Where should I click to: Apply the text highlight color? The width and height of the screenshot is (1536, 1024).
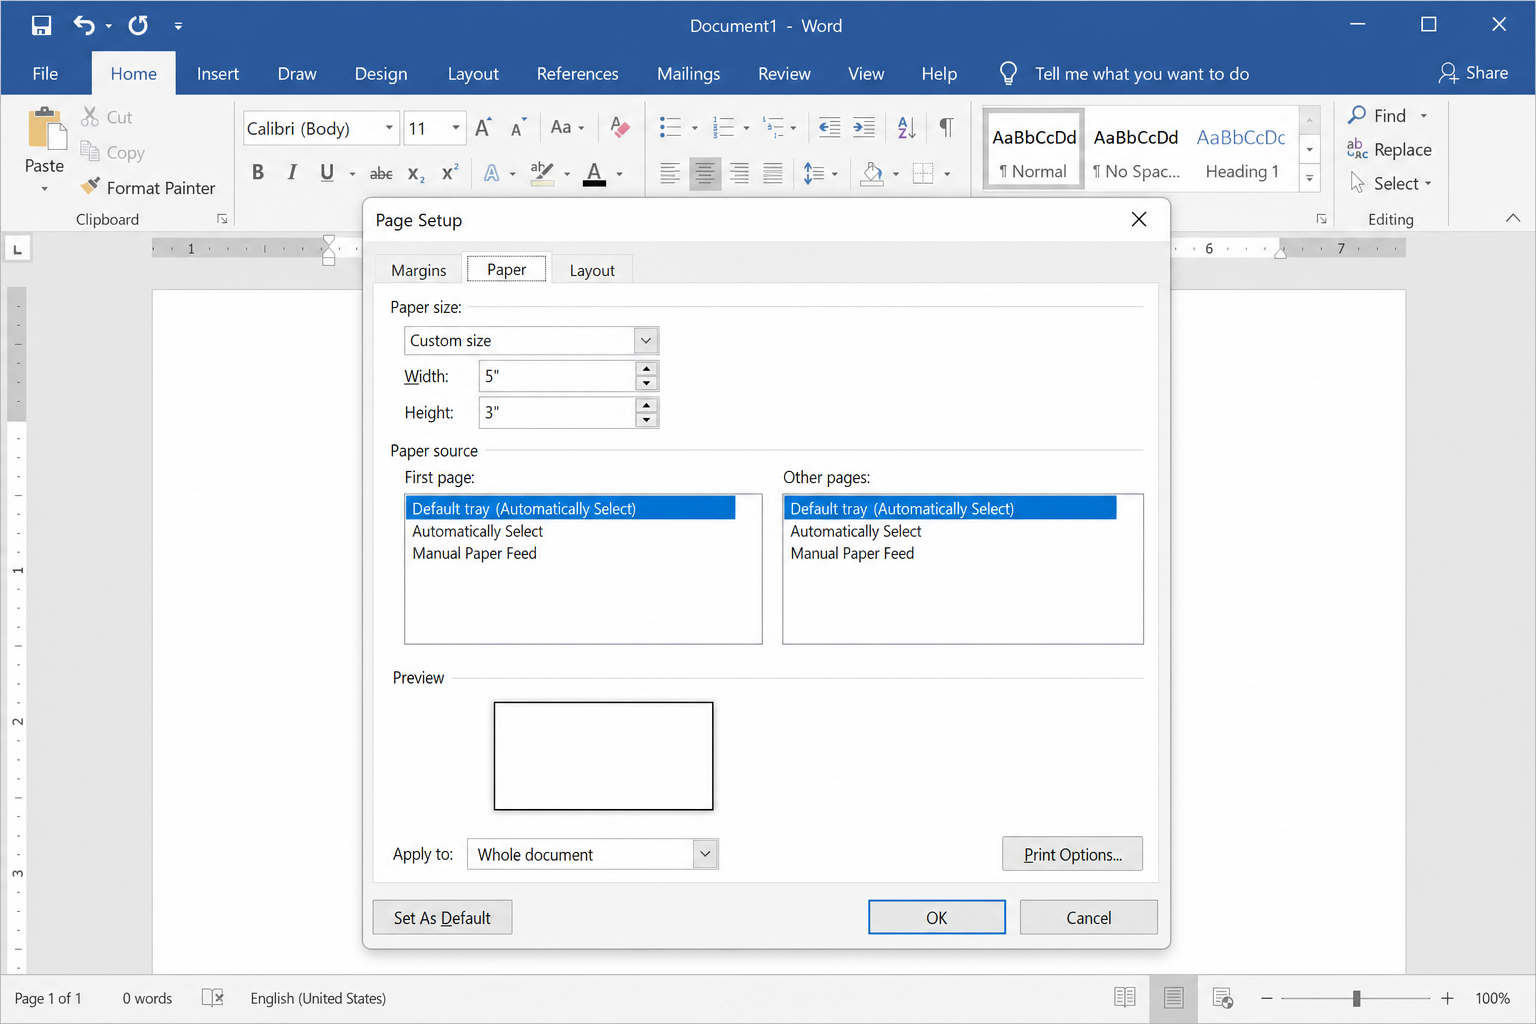coord(542,173)
